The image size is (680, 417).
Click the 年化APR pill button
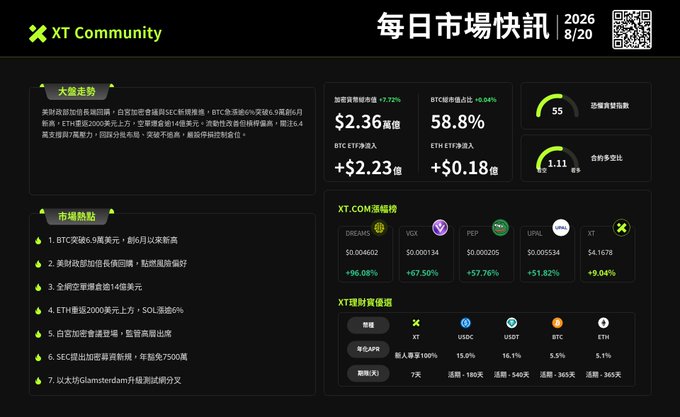[368, 349]
